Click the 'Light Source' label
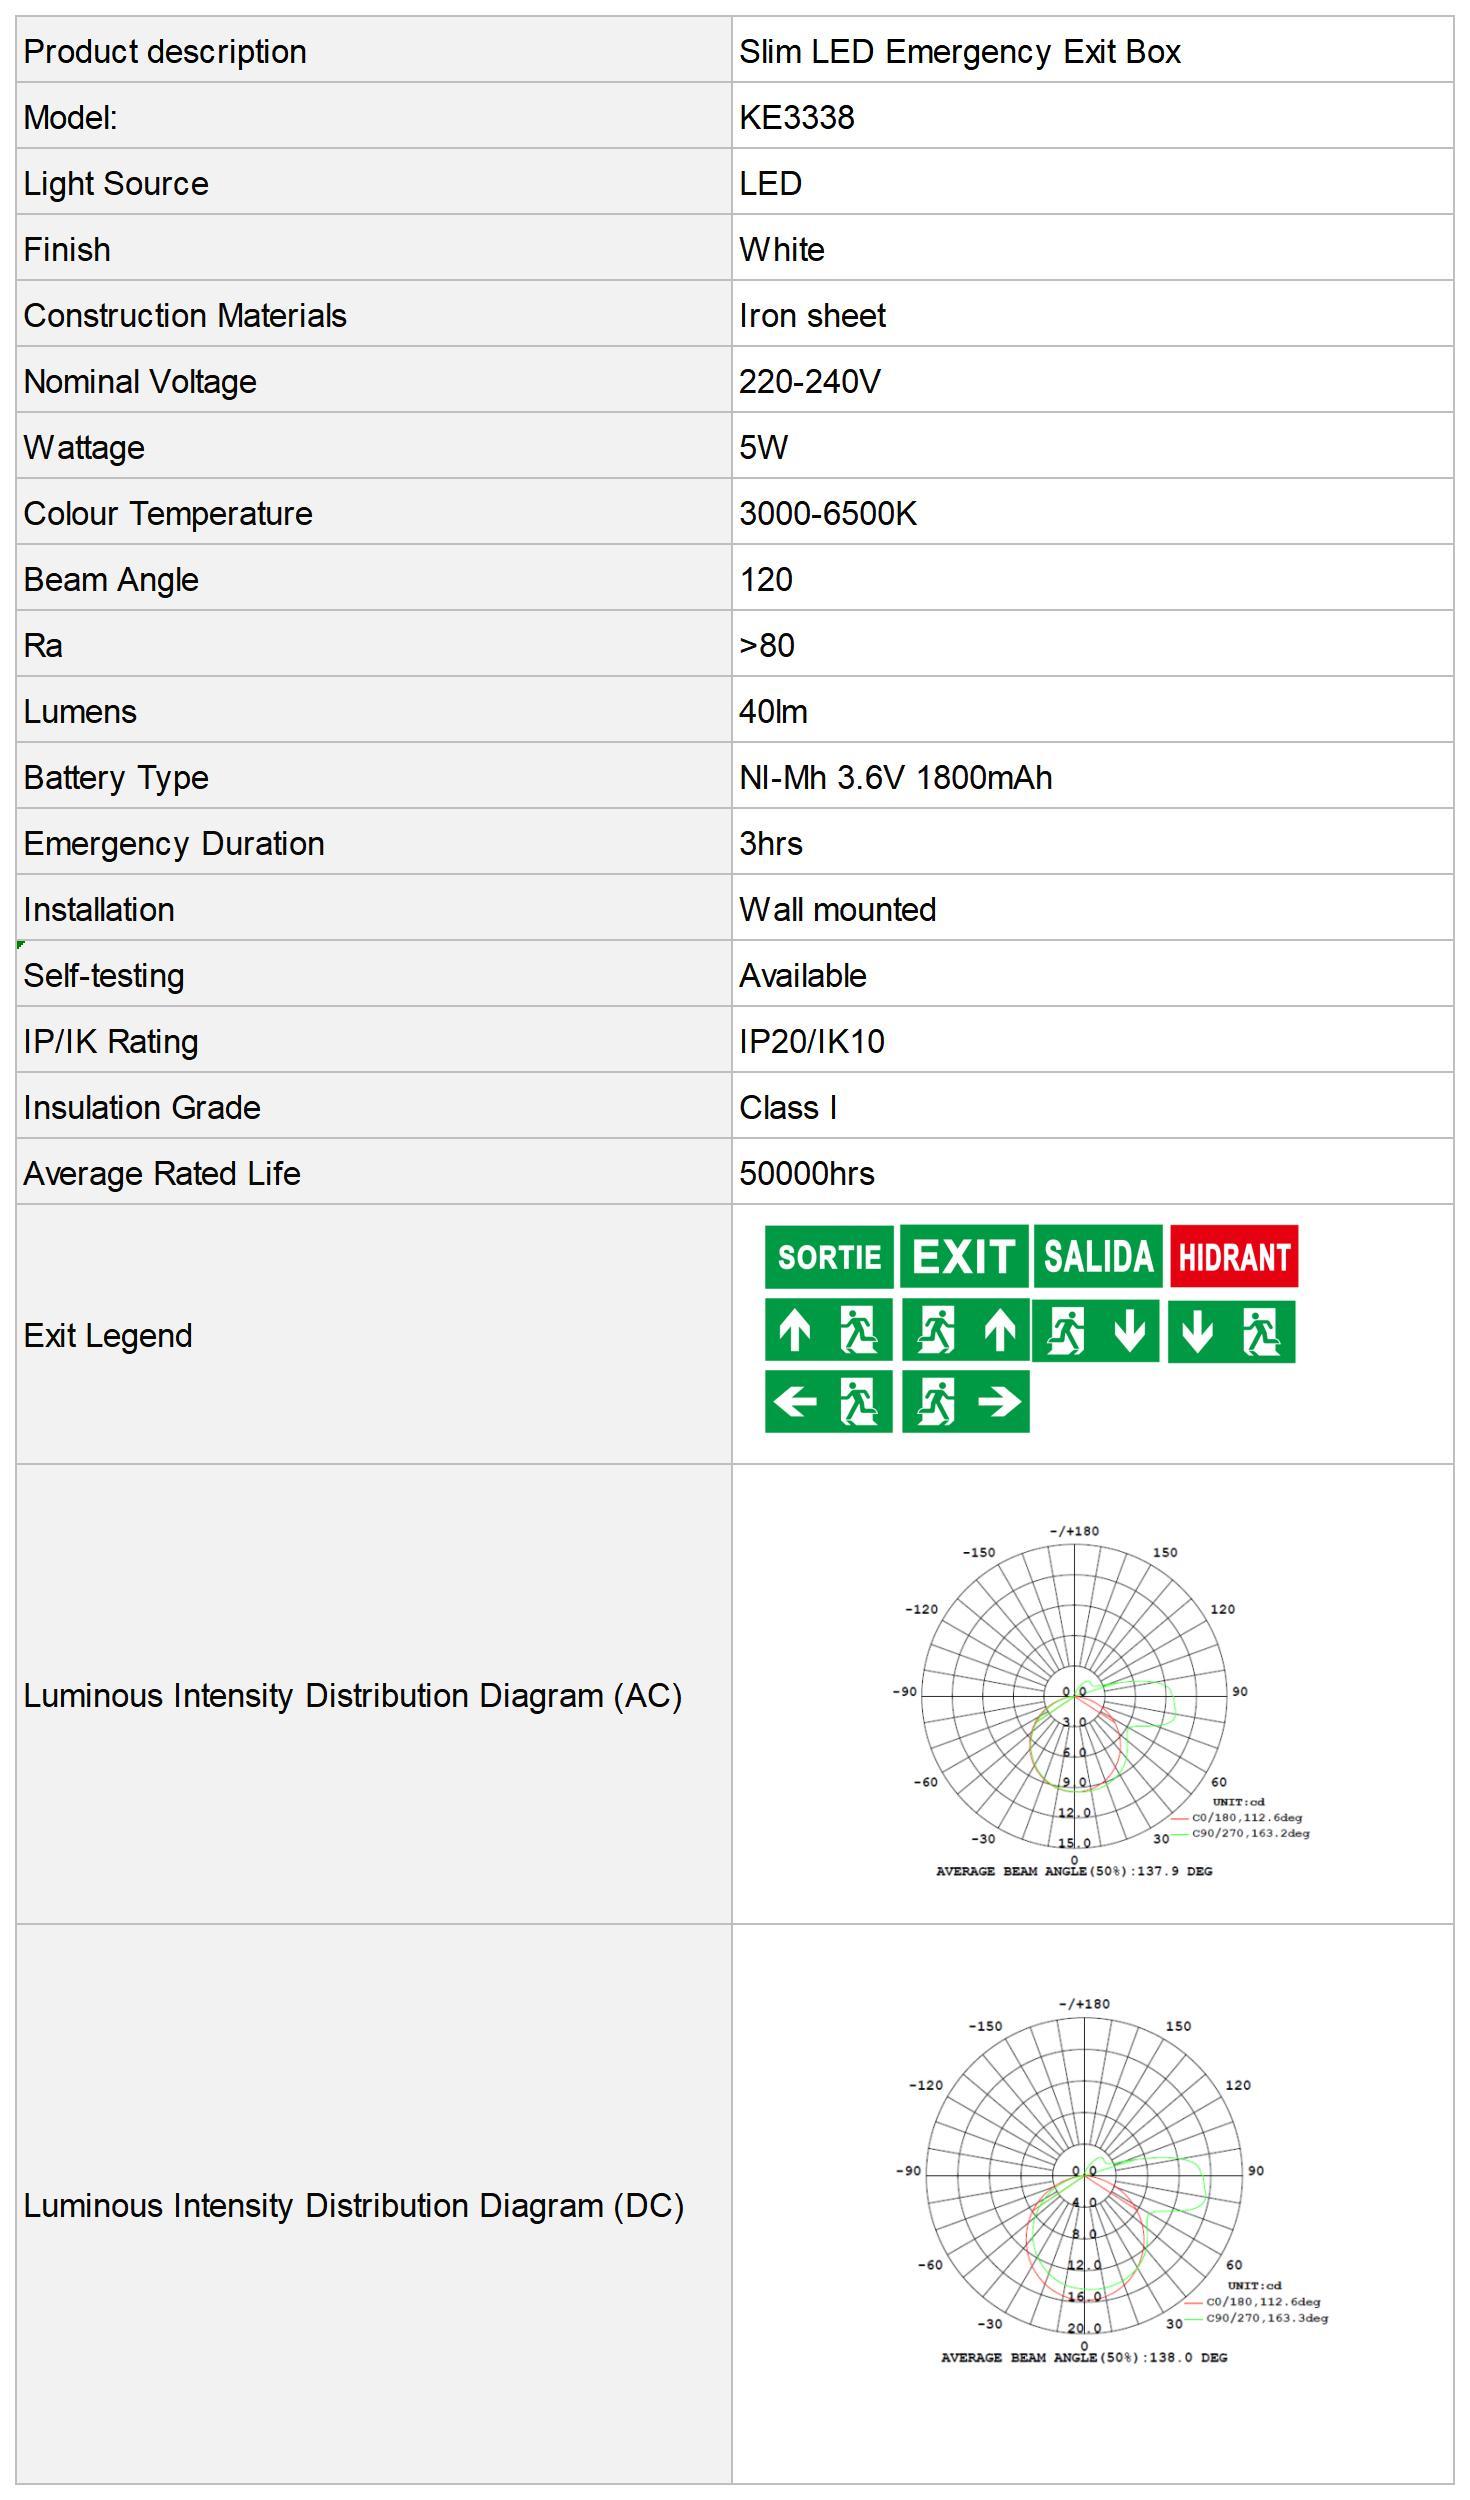 [x=116, y=183]
